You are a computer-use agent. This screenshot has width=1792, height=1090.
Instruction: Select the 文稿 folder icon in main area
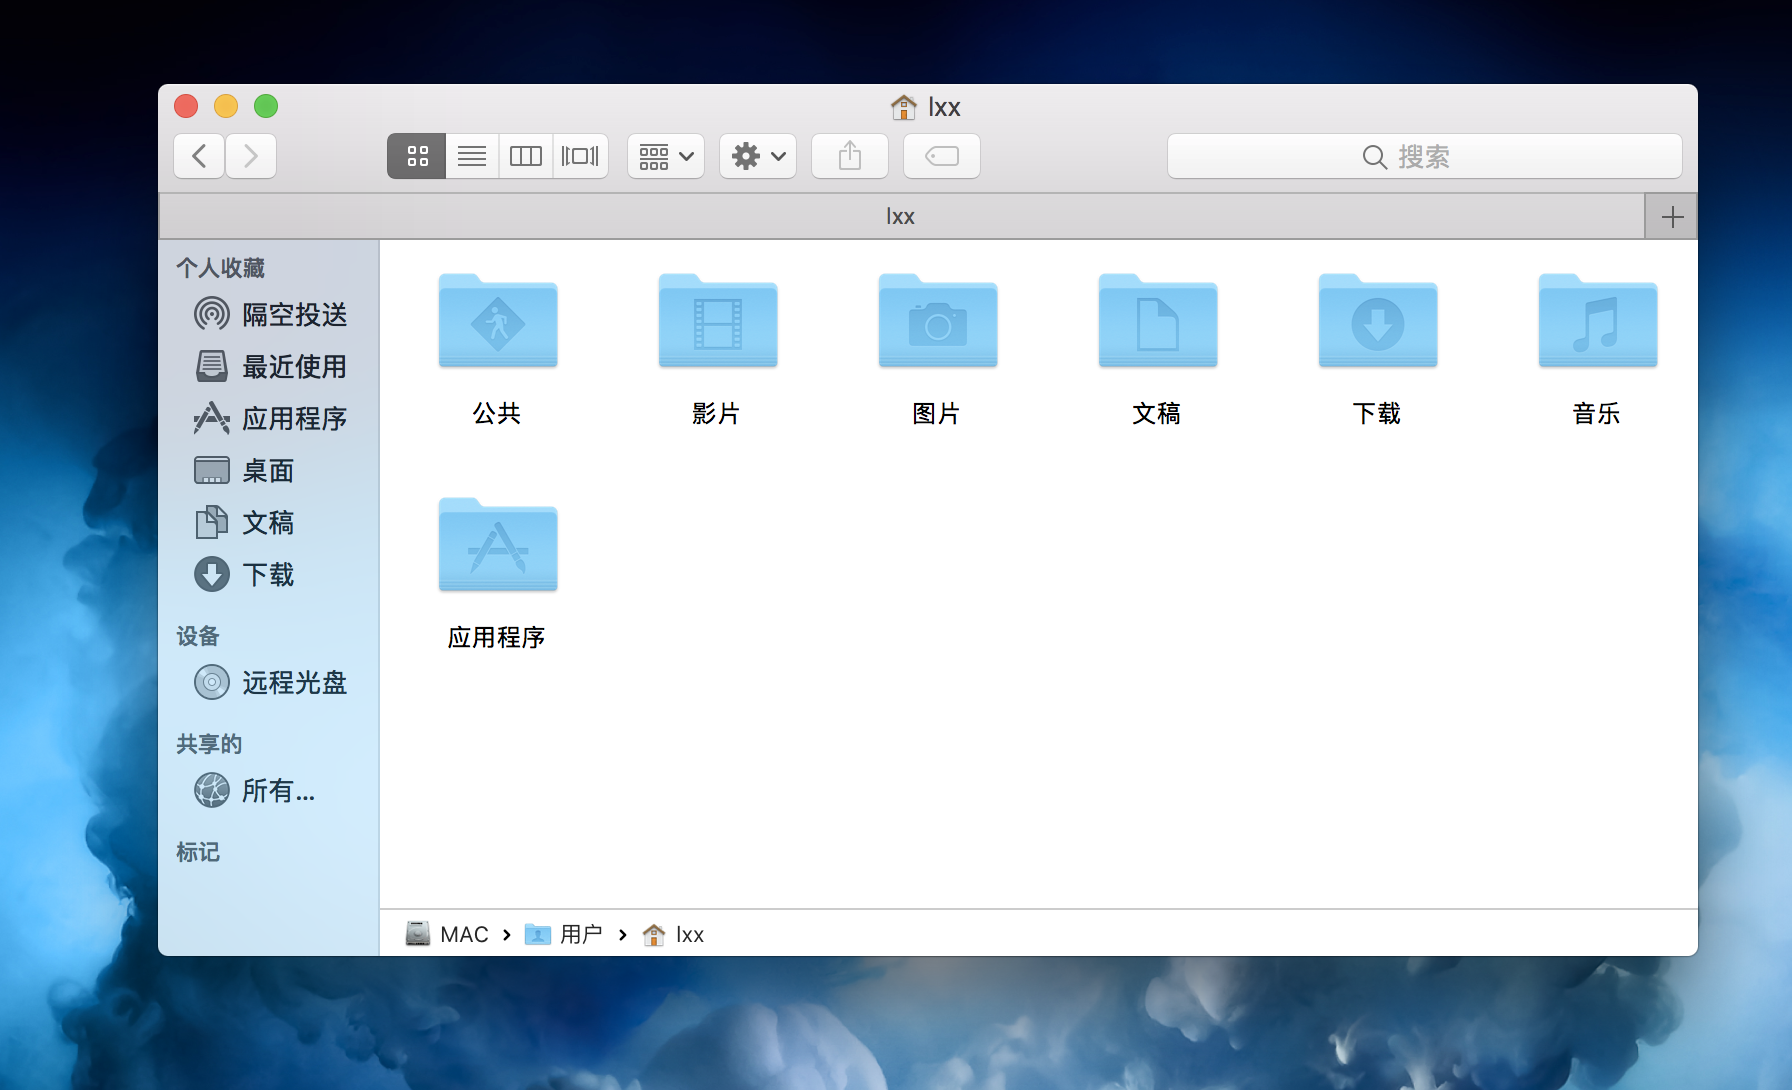[1158, 321]
